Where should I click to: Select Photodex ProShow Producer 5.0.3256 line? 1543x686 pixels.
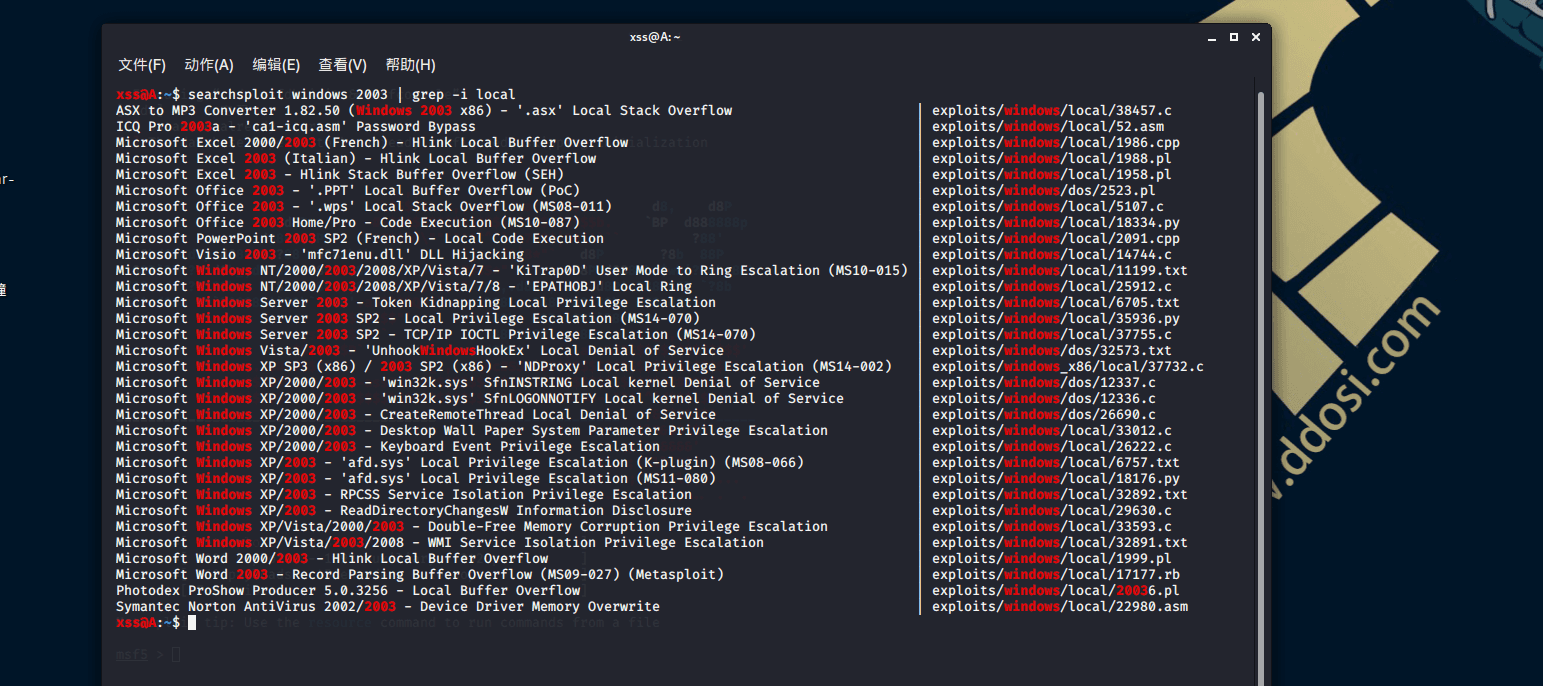point(348,591)
